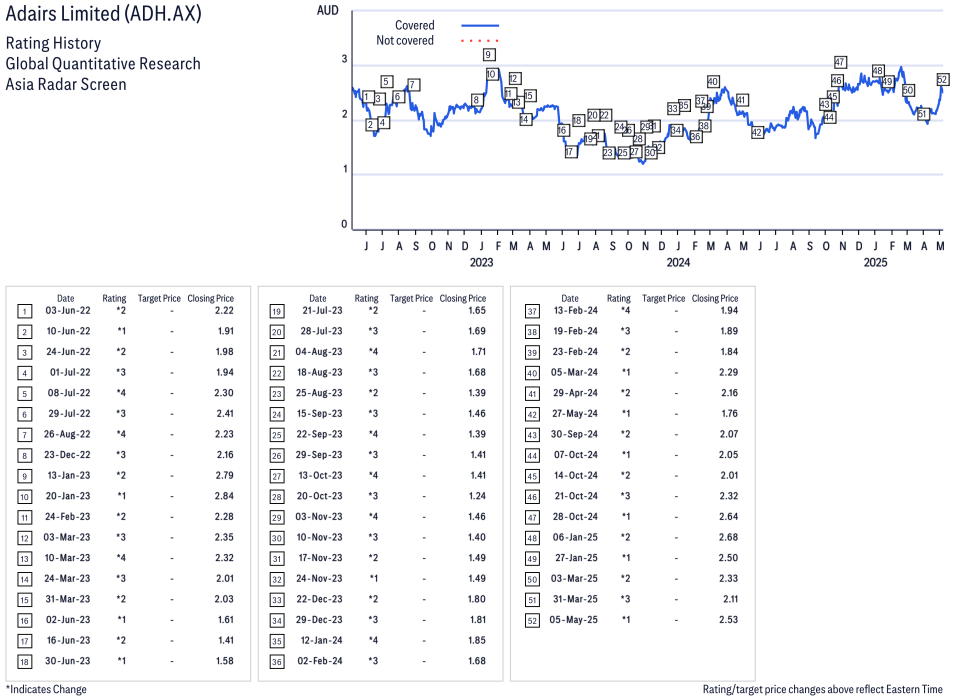Select chart marker 42 on the price line
Screen dimensions: 954x696
(757, 132)
